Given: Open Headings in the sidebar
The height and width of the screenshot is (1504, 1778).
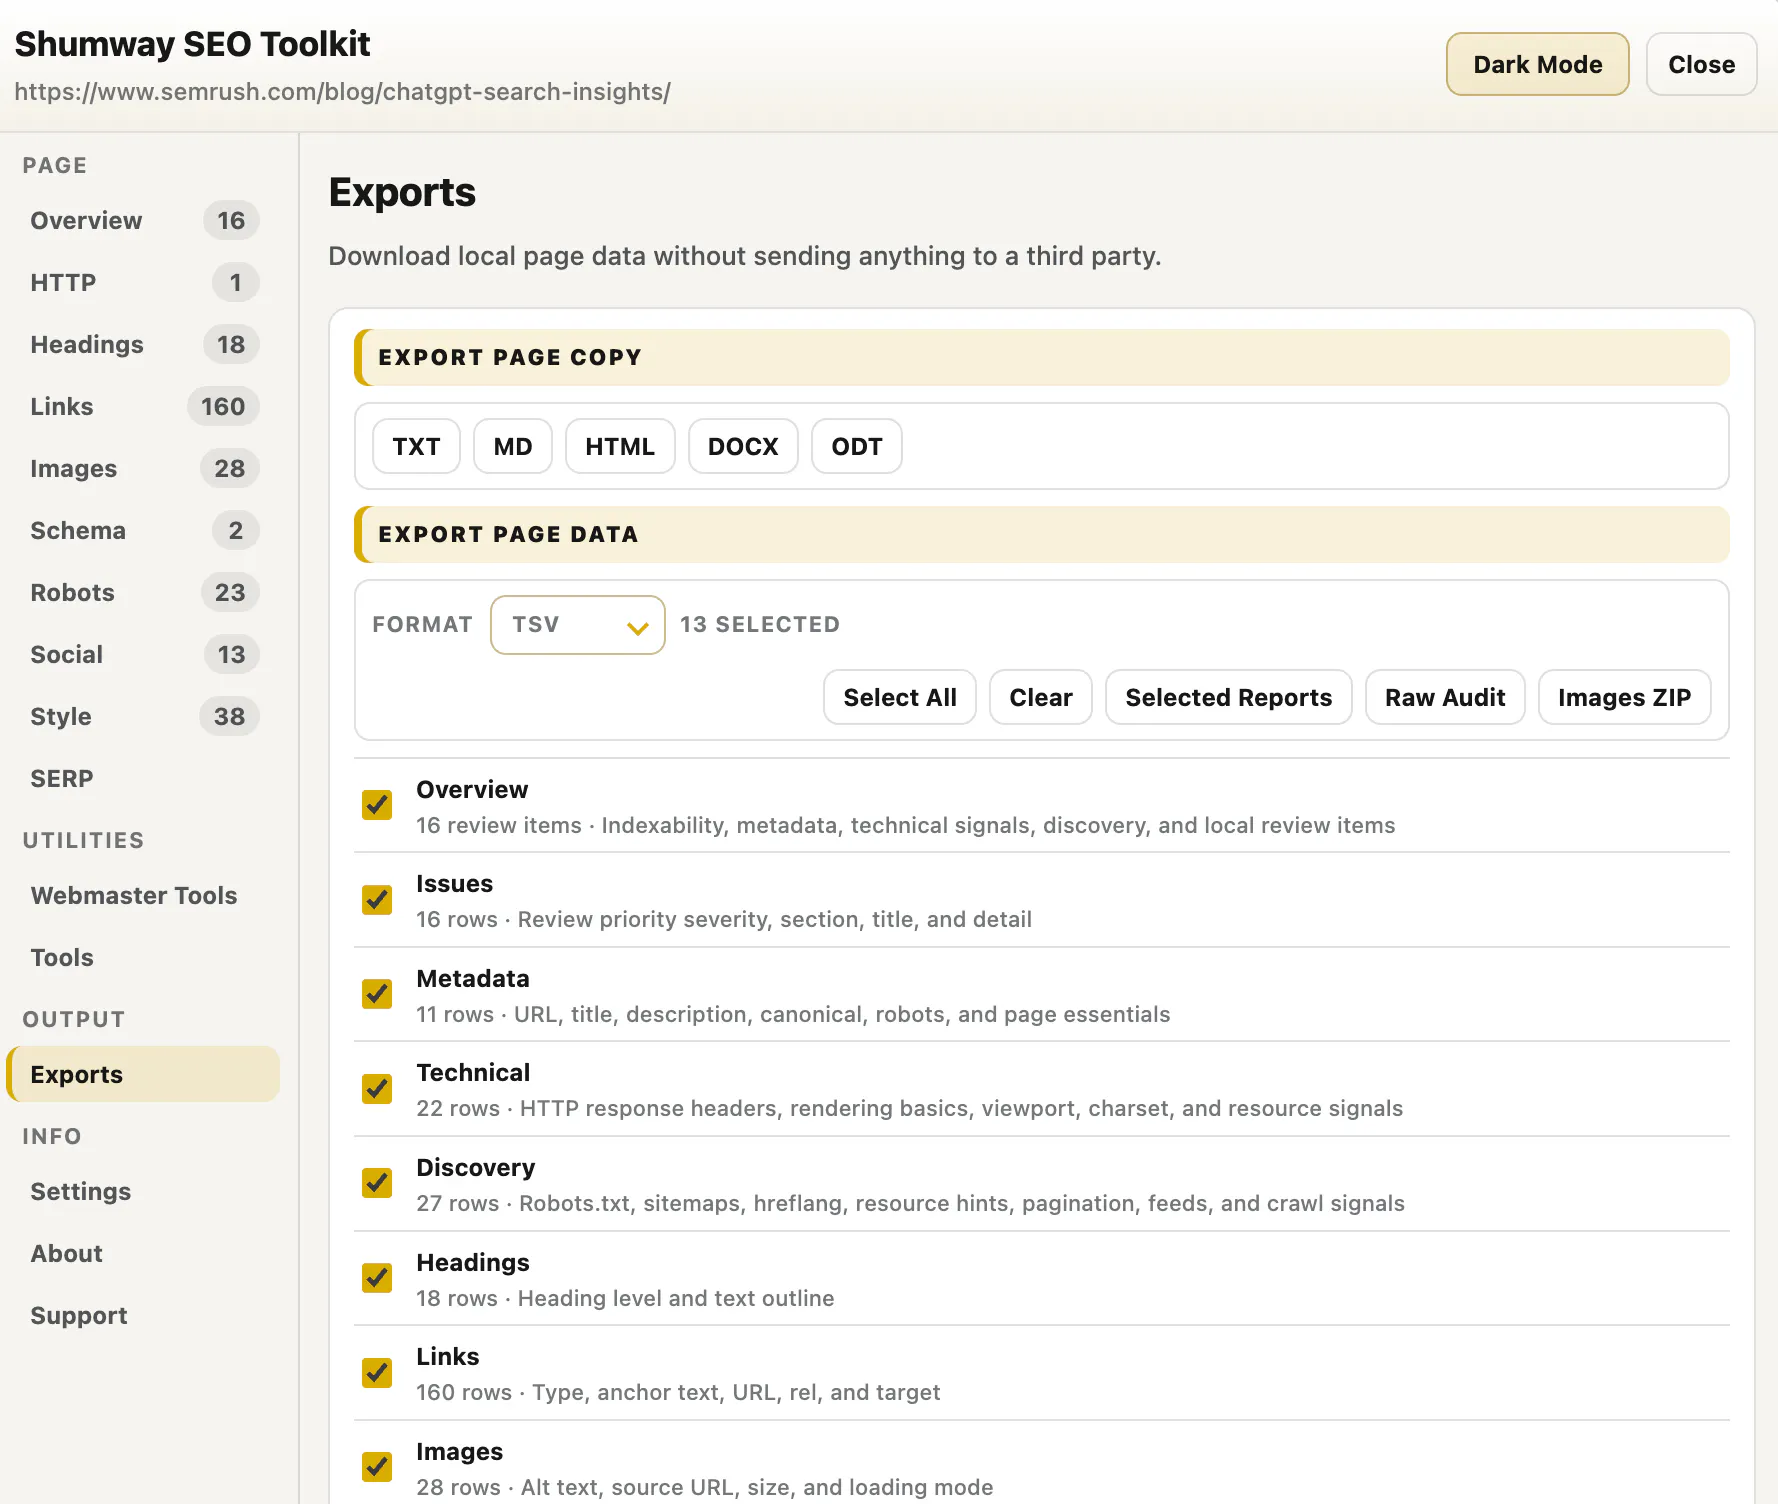Looking at the screenshot, I should tap(143, 344).
